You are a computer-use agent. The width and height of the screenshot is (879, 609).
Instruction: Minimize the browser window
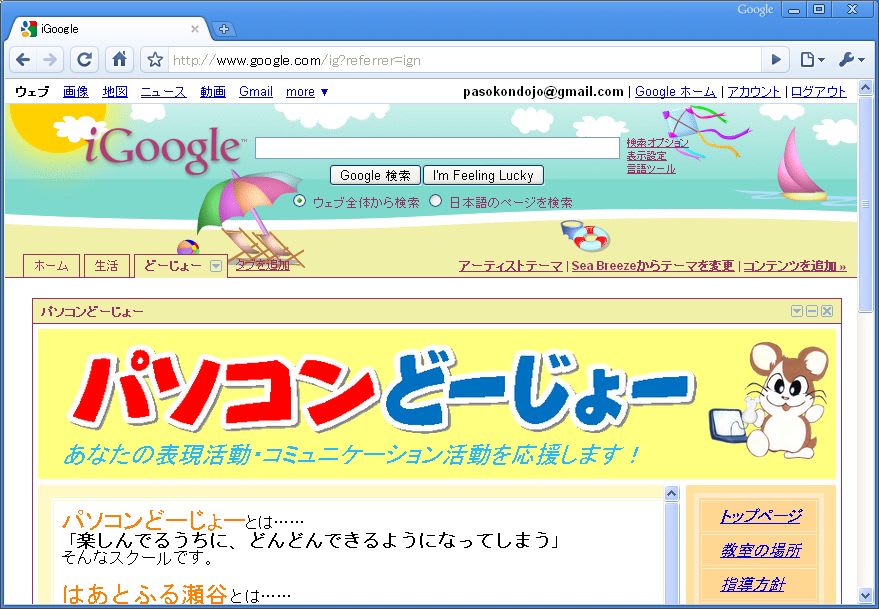[794, 10]
